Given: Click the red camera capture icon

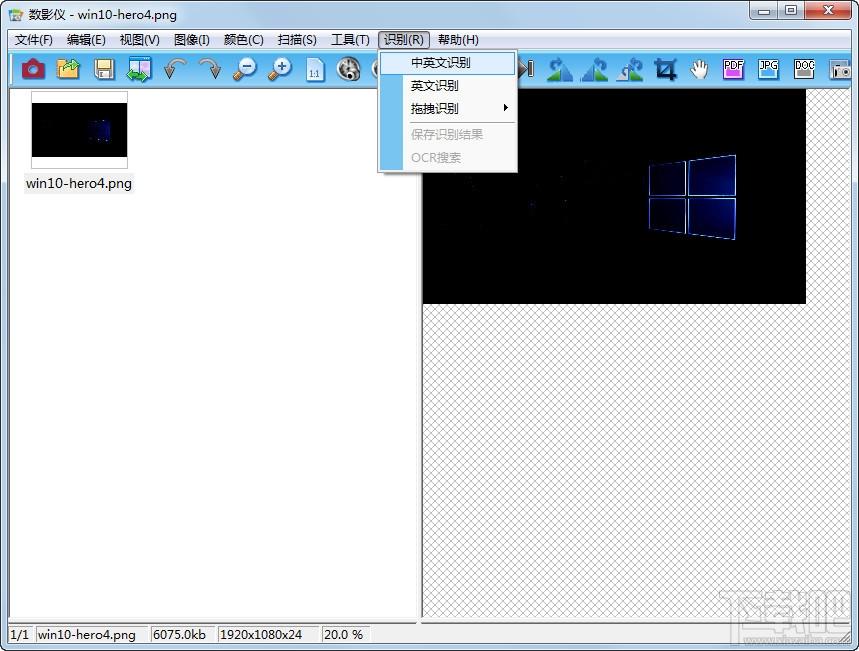Looking at the screenshot, I should (x=33, y=69).
